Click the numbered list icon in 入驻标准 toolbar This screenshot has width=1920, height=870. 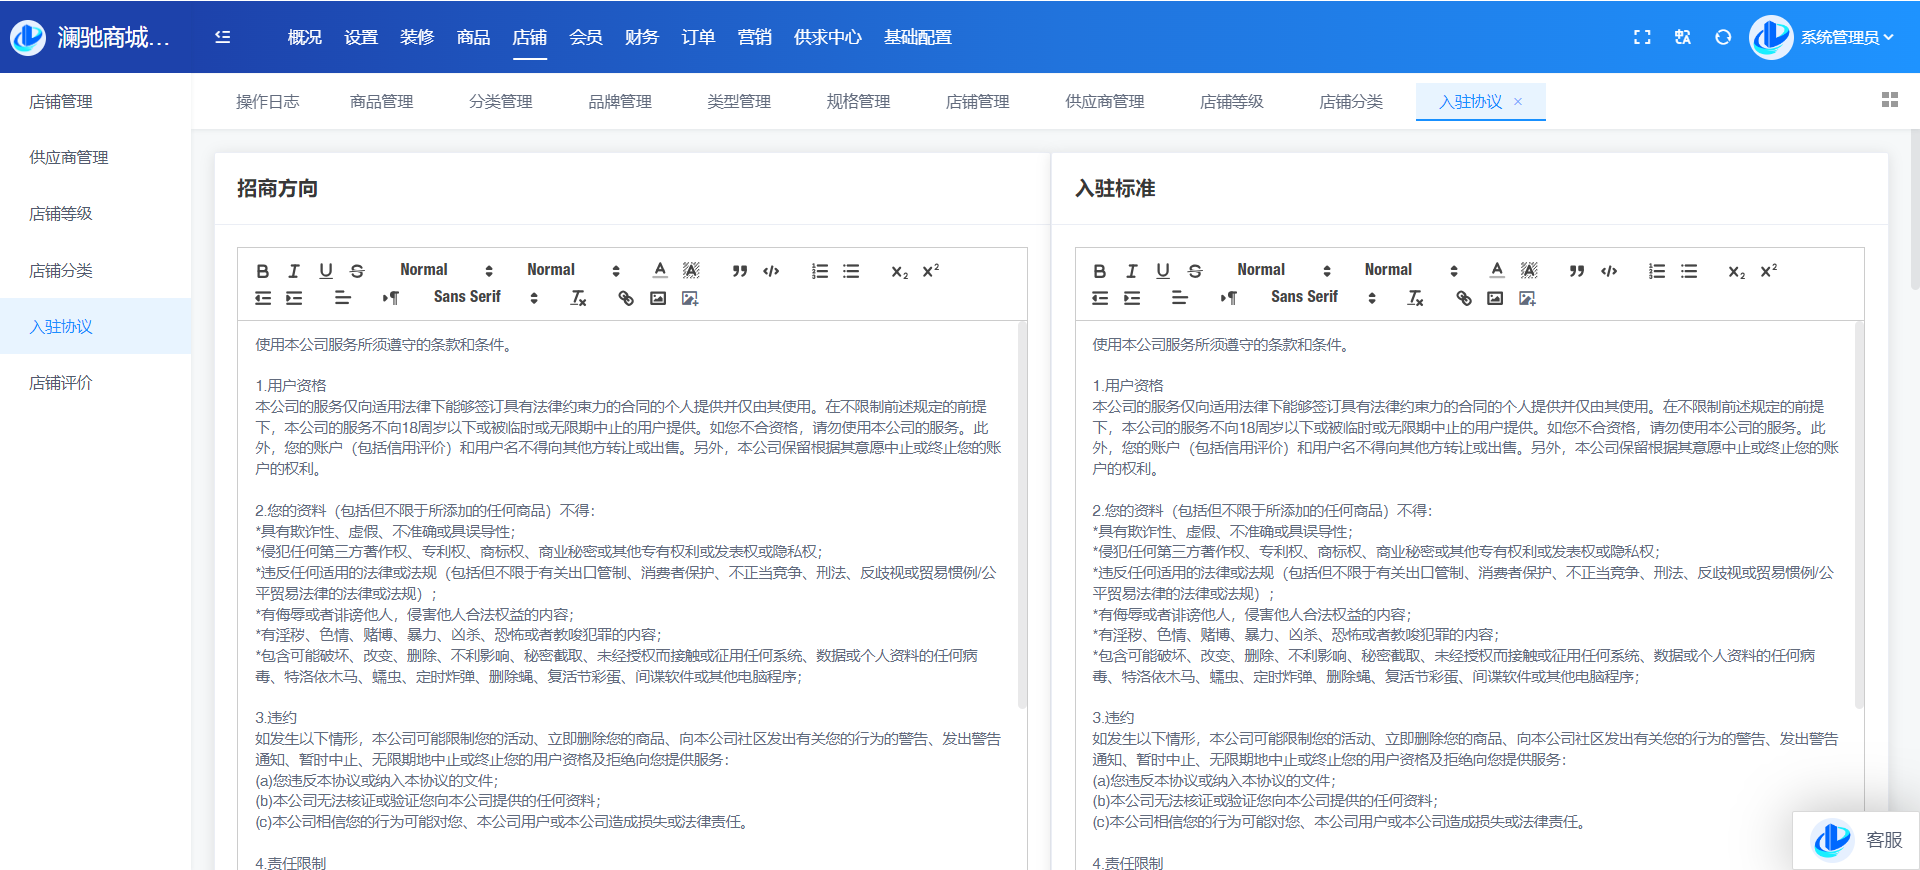[x=1657, y=271]
